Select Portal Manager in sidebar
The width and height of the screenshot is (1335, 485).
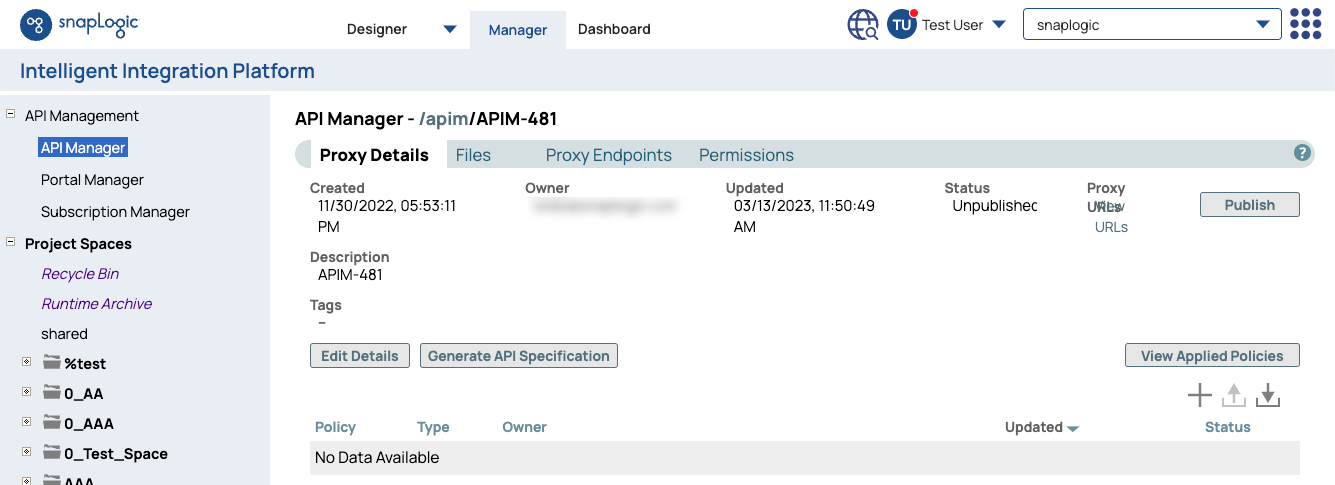[x=92, y=179]
